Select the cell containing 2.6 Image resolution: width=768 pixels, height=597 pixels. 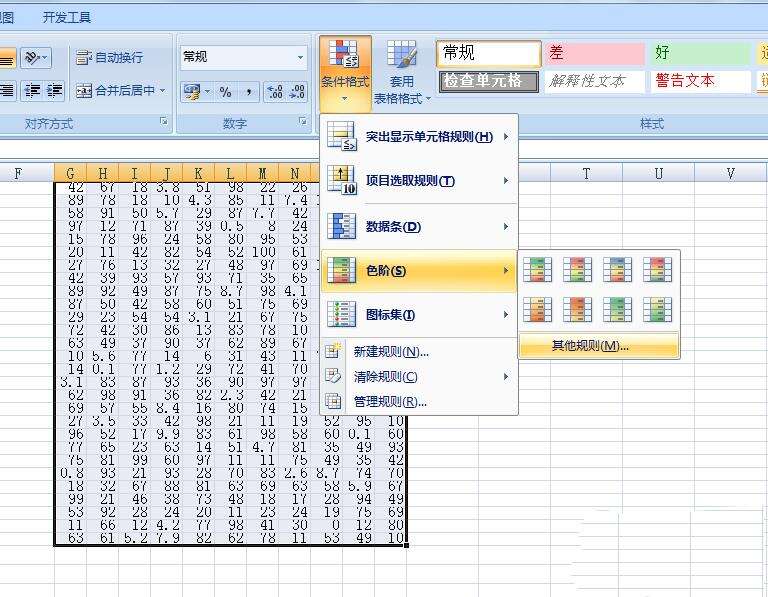pyautogui.click(x=295, y=473)
